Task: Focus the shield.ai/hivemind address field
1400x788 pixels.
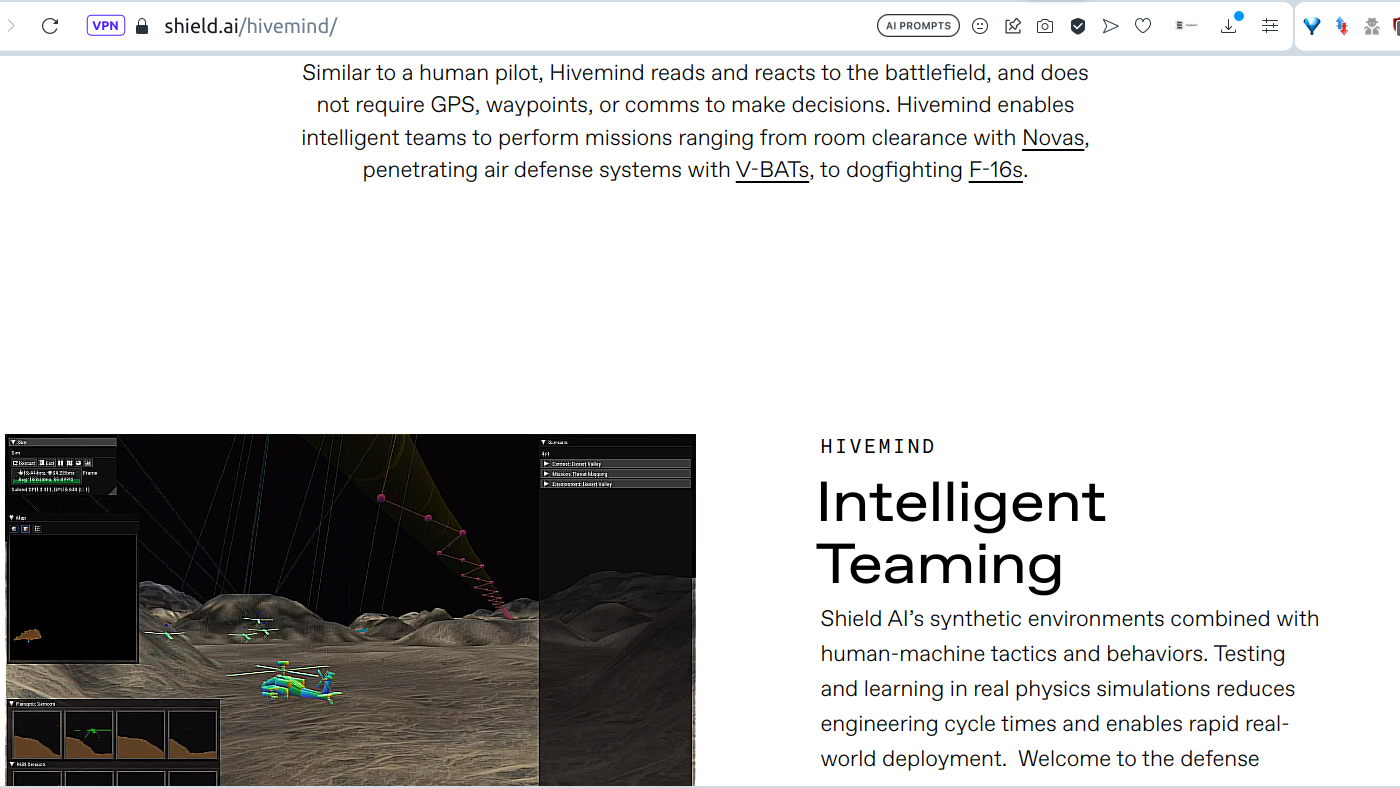Action: pos(250,26)
